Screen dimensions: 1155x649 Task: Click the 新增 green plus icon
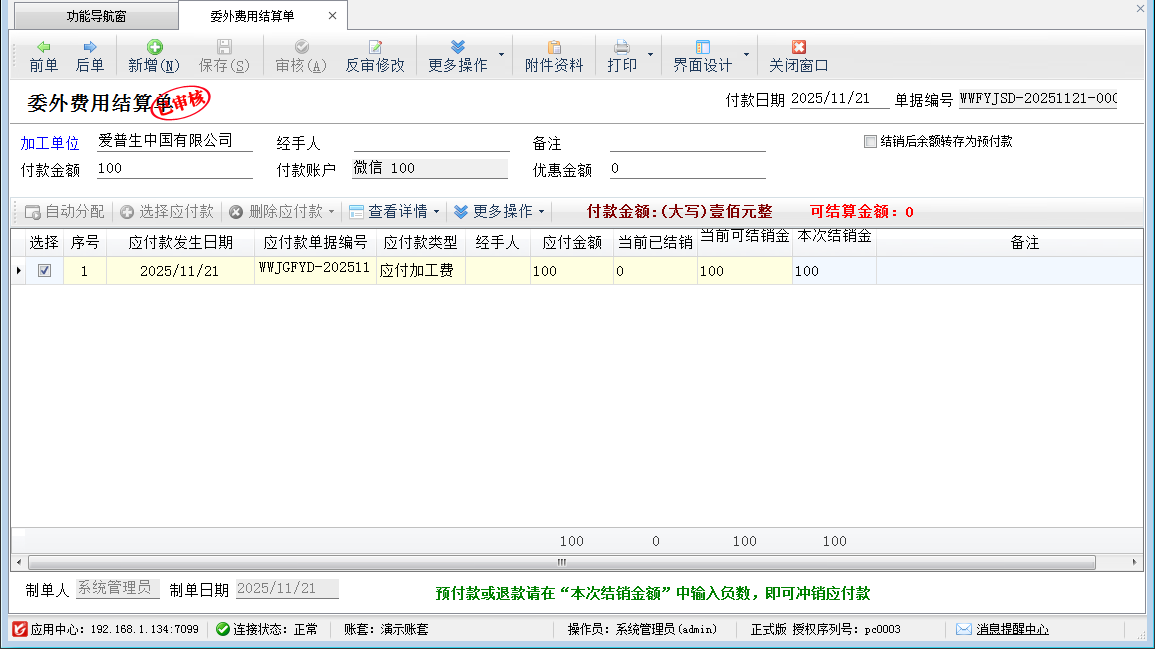coord(154,47)
